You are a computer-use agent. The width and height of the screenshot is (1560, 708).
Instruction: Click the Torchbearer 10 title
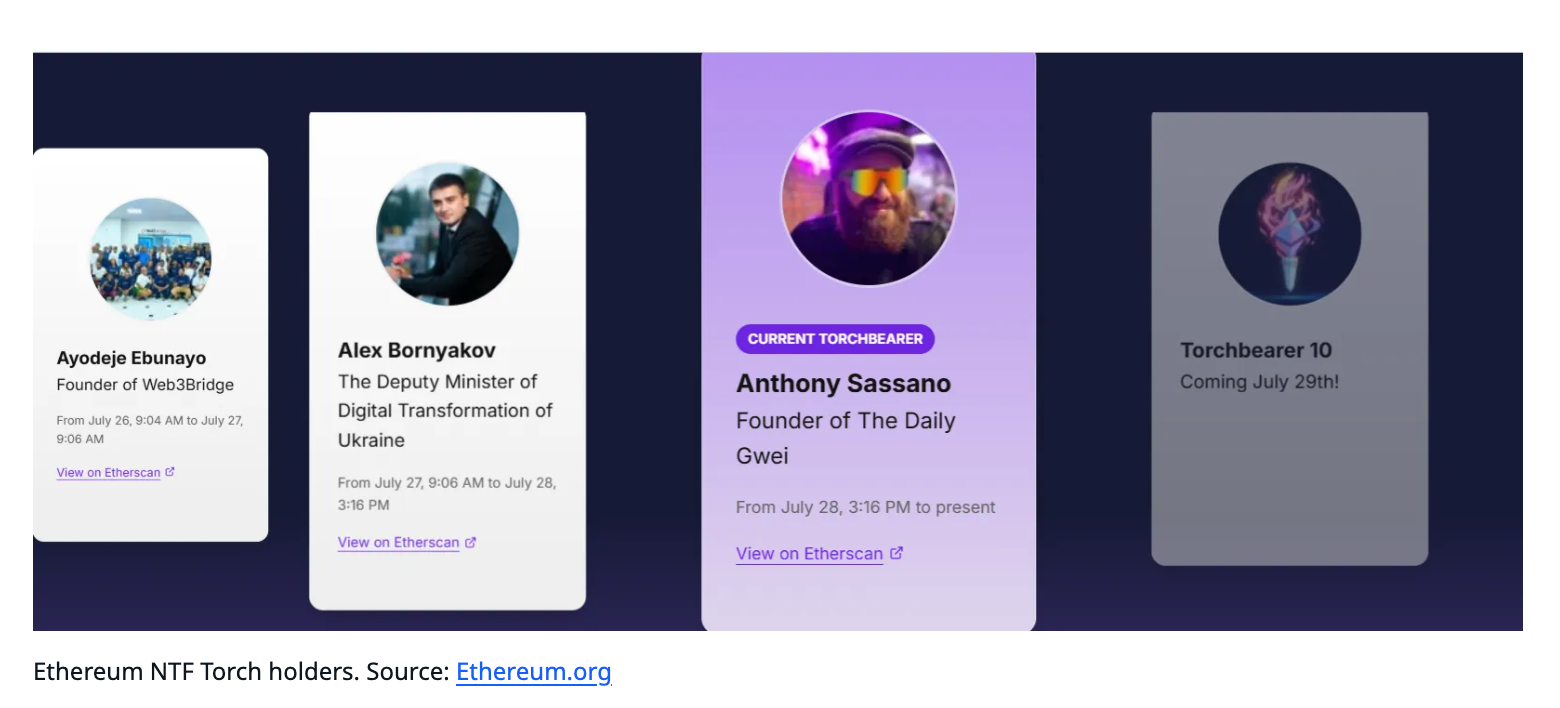(1256, 350)
